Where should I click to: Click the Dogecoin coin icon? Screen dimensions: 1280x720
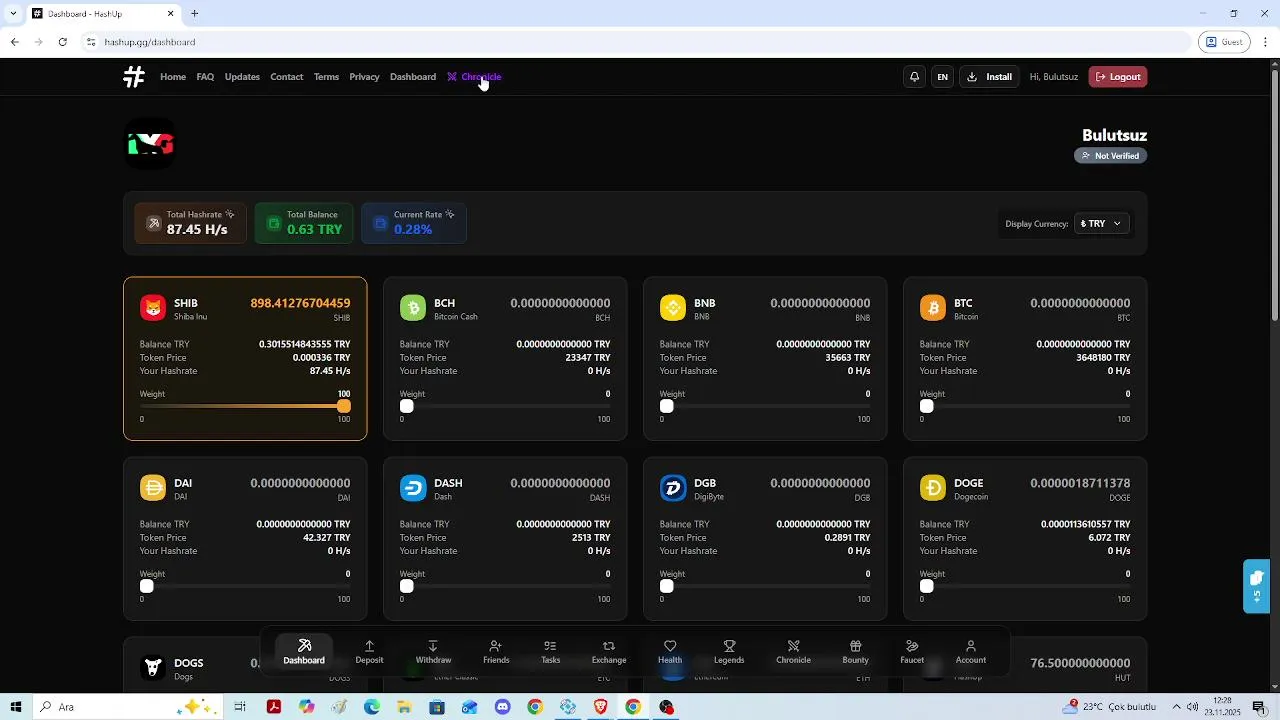pyautogui.click(x=933, y=488)
